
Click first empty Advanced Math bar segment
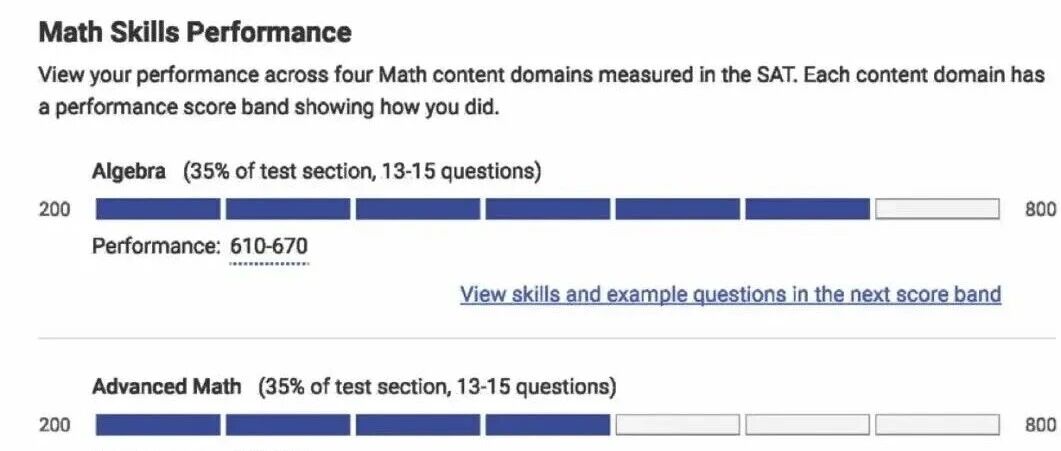click(678, 425)
